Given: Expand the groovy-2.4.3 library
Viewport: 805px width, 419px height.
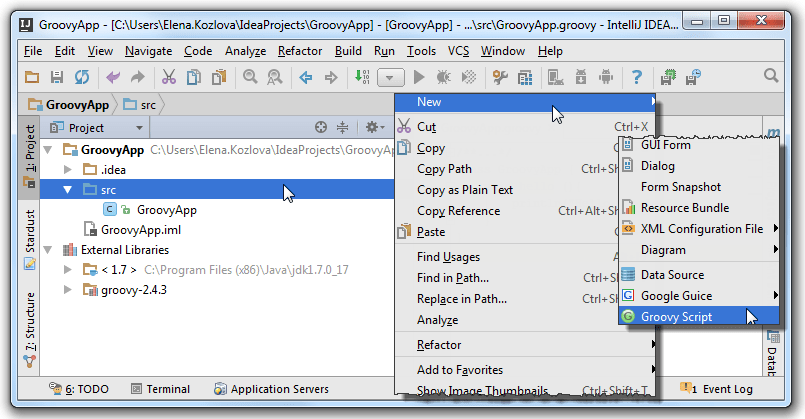Looking at the screenshot, I should tap(67, 290).
